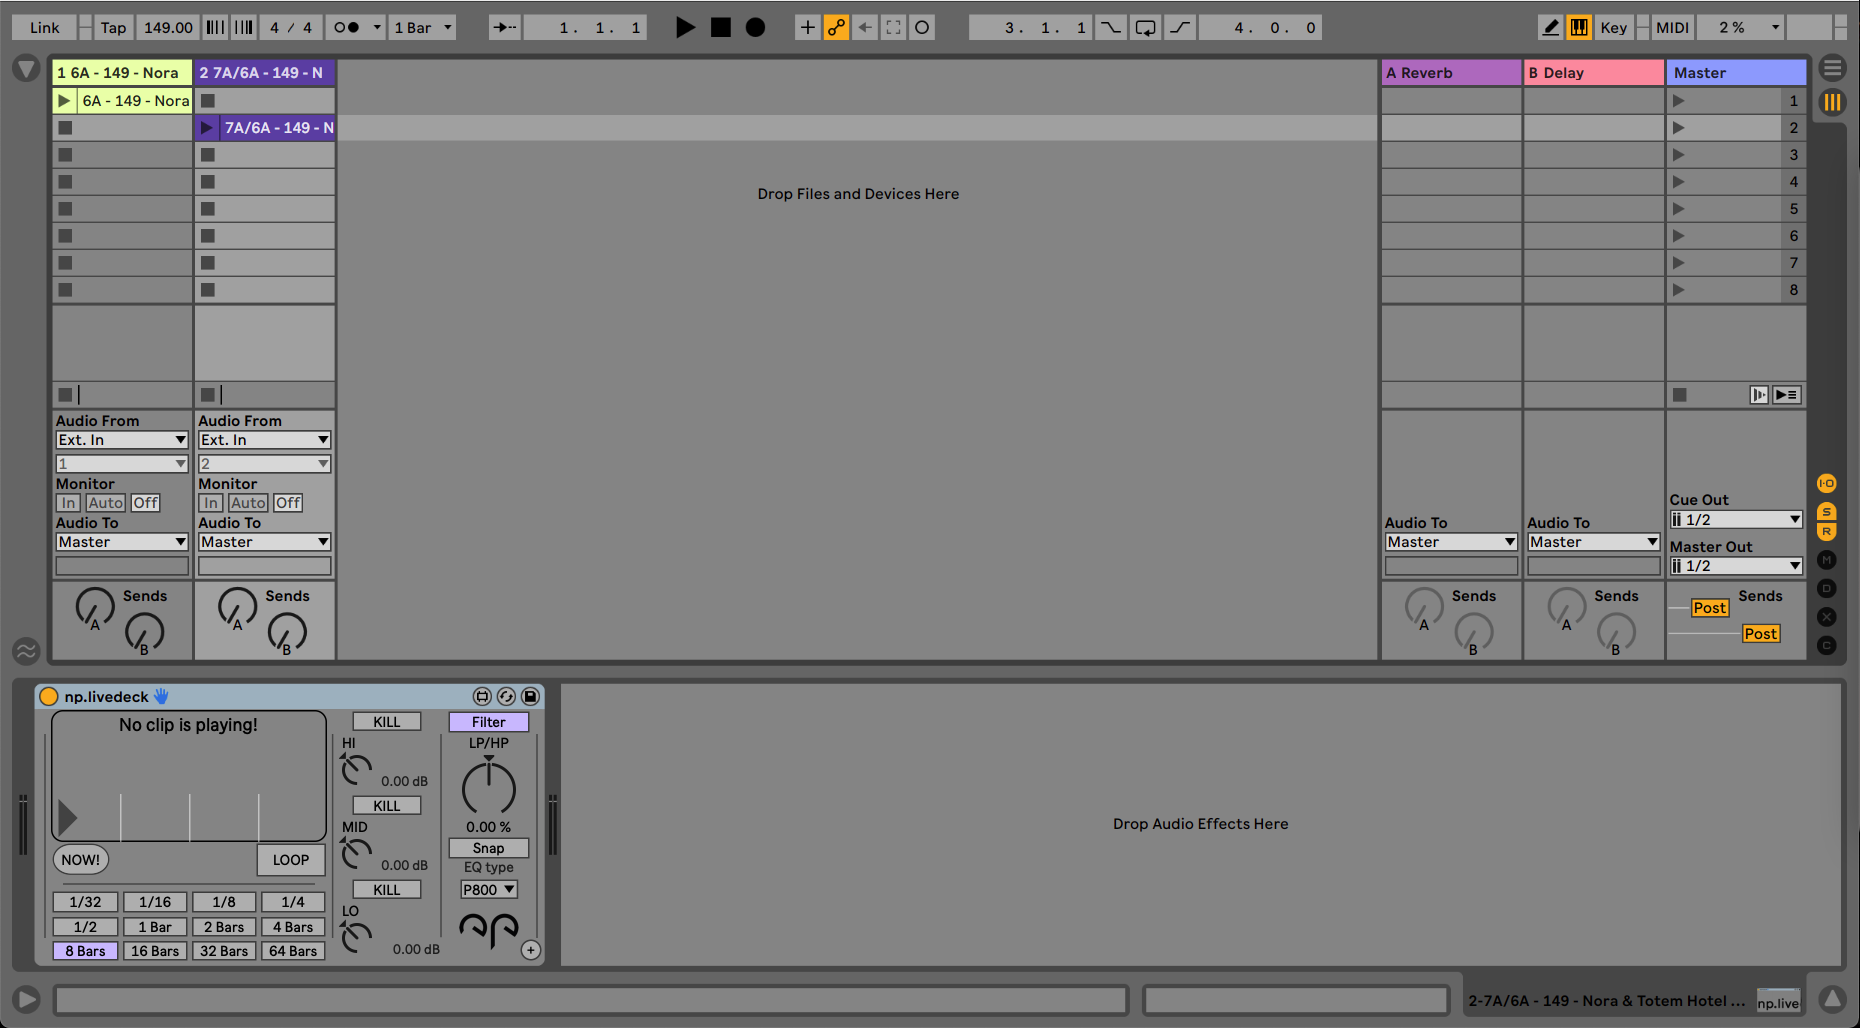Click the NOW! button in np.livedeck

click(x=80, y=859)
